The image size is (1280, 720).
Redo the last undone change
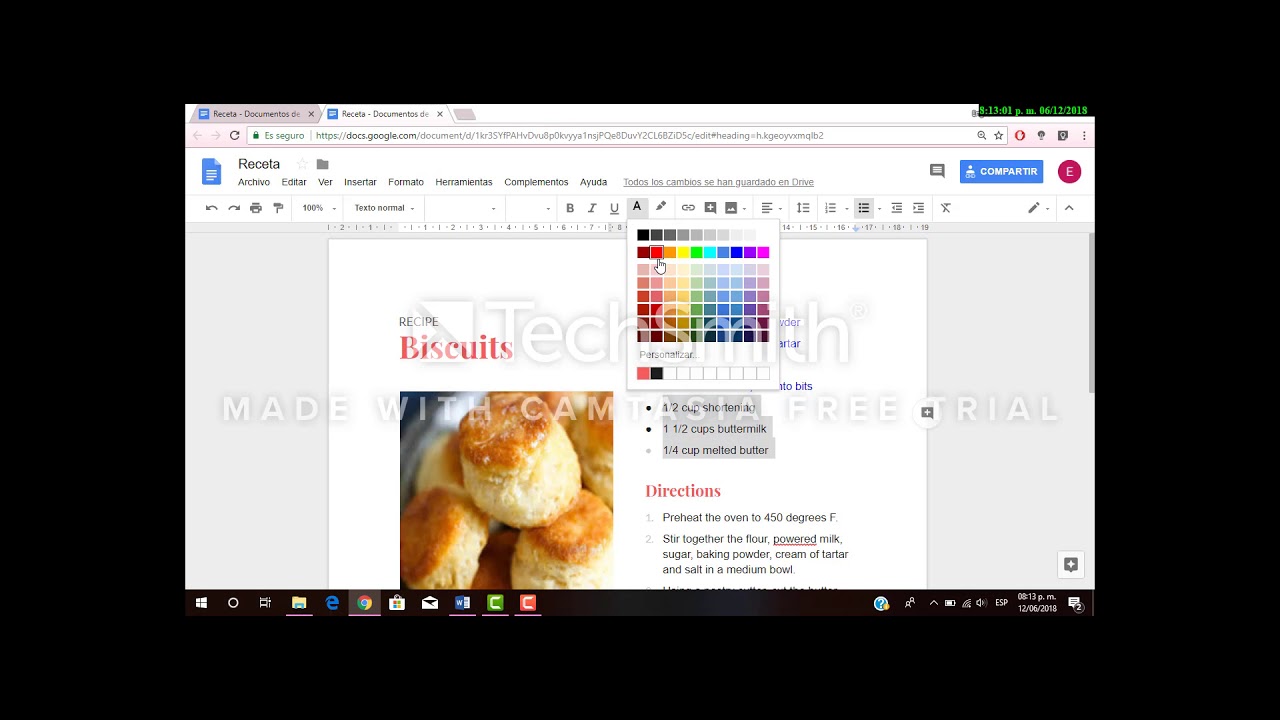click(x=234, y=208)
